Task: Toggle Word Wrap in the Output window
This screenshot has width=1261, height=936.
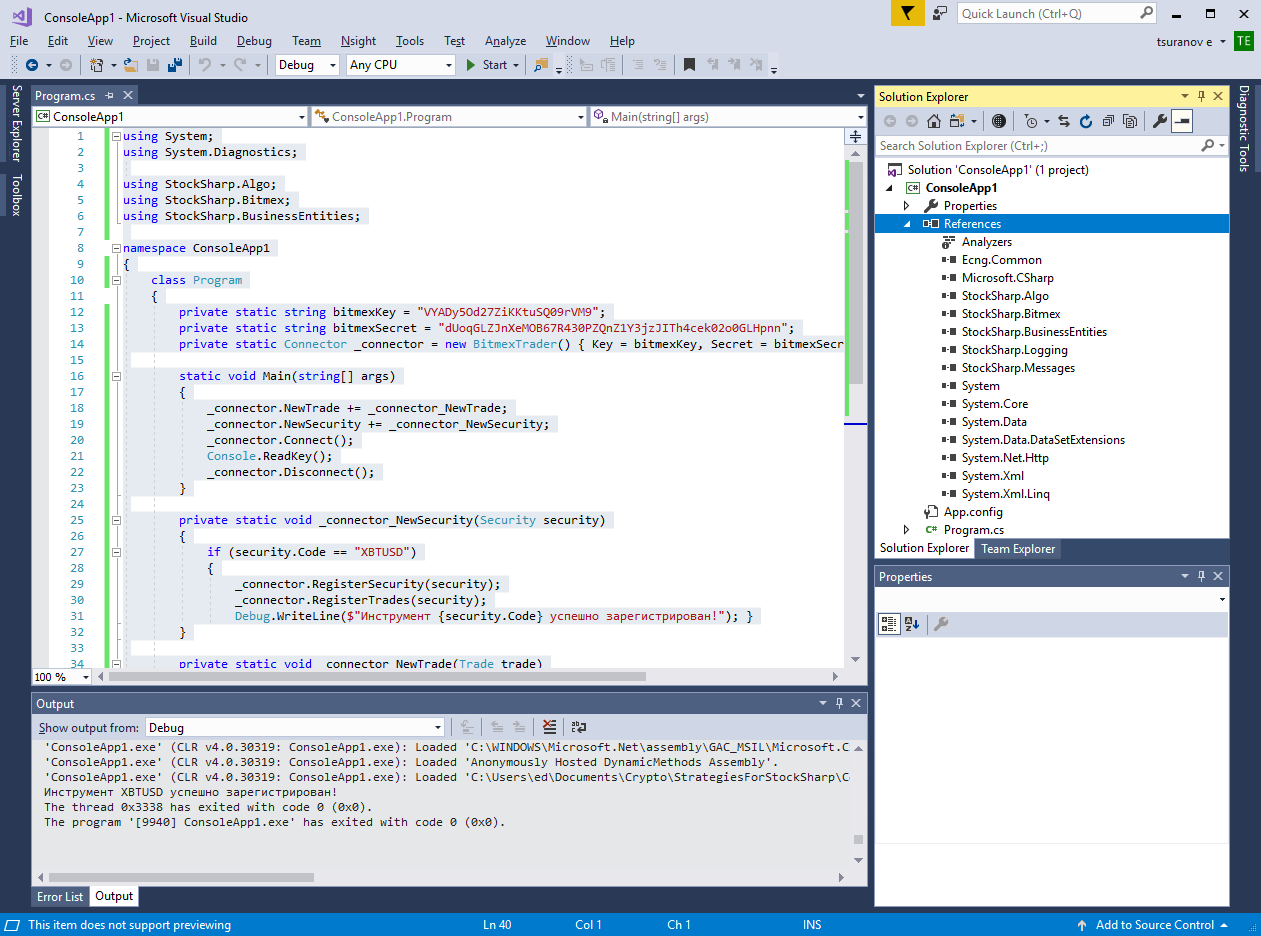Action: click(578, 727)
